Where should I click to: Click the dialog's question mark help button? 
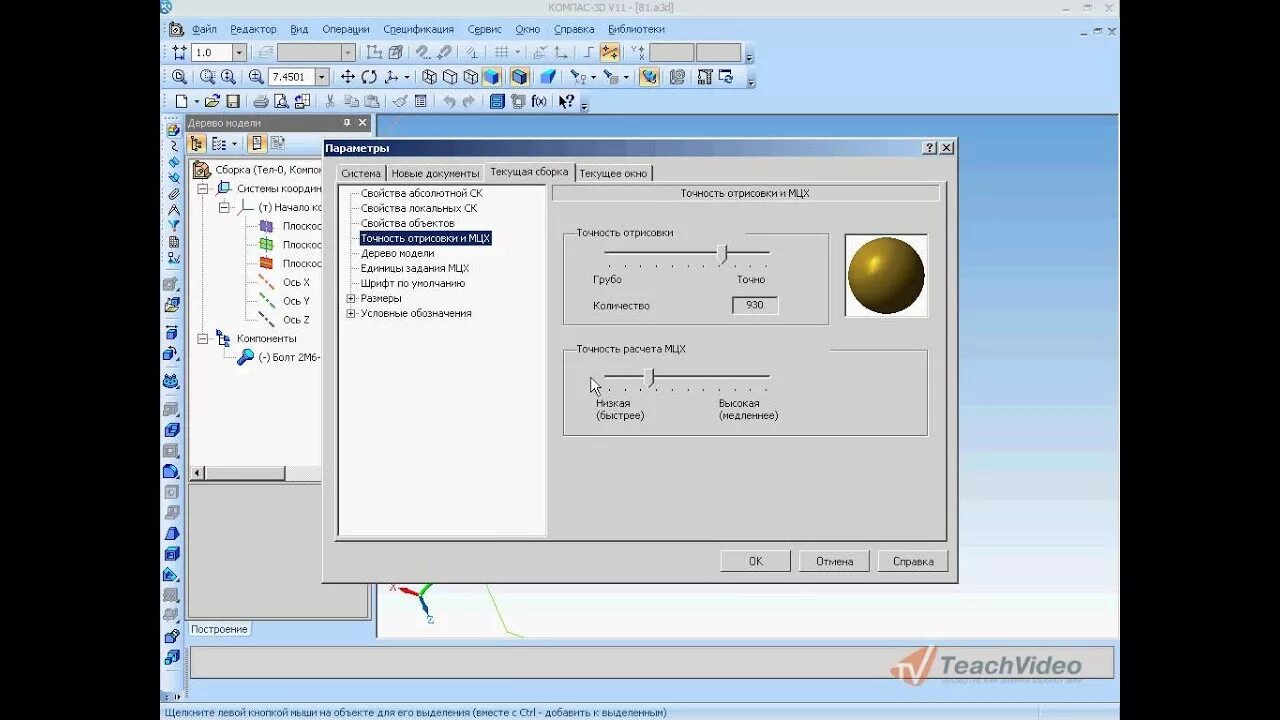pyautogui.click(x=930, y=147)
